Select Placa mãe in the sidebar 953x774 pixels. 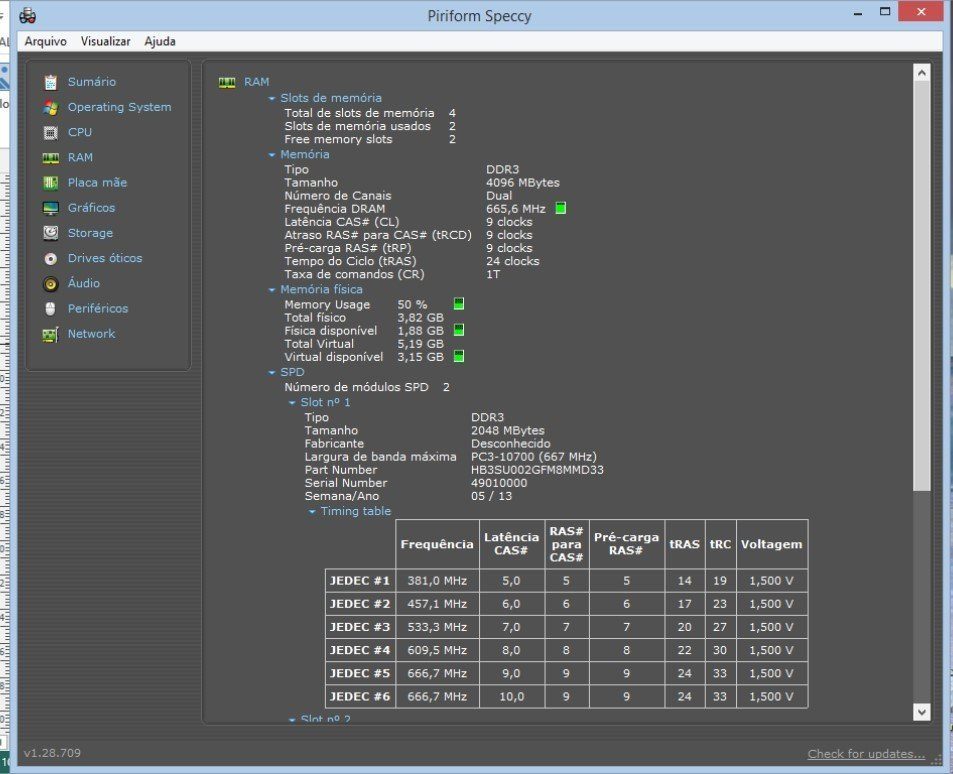(97, 183)
